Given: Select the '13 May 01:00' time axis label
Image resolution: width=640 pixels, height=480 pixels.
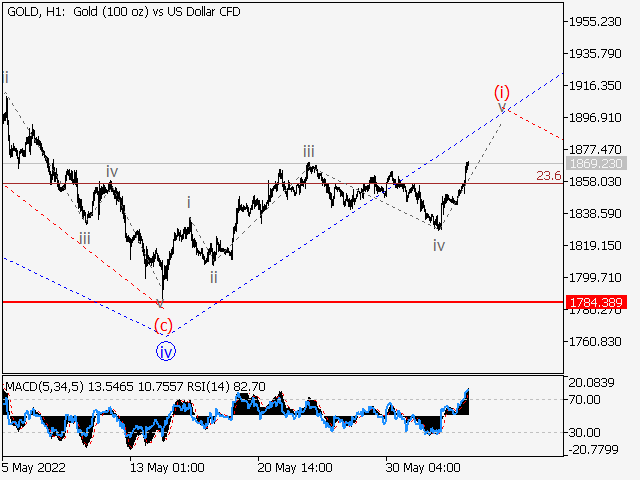Looking at the screenshot, I should (x=167, y=467).
